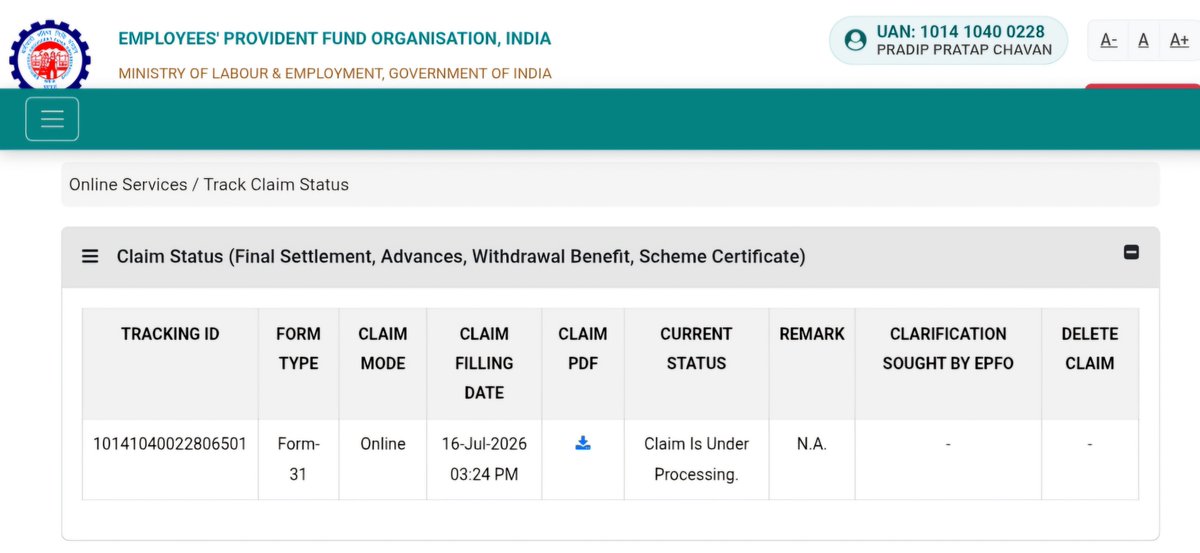
Task: Click Claim Is Under Processing status
Action: click(696, 459)
